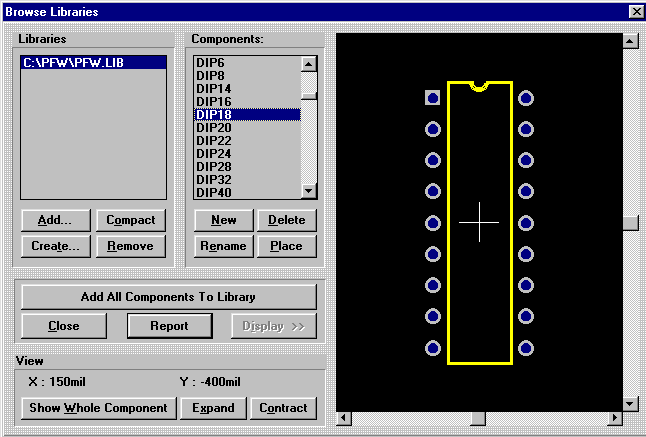The width and height of the screenshot is (646, 437).
Task: Click the white crosshair origin marker
Action: [x=479, y=222]
